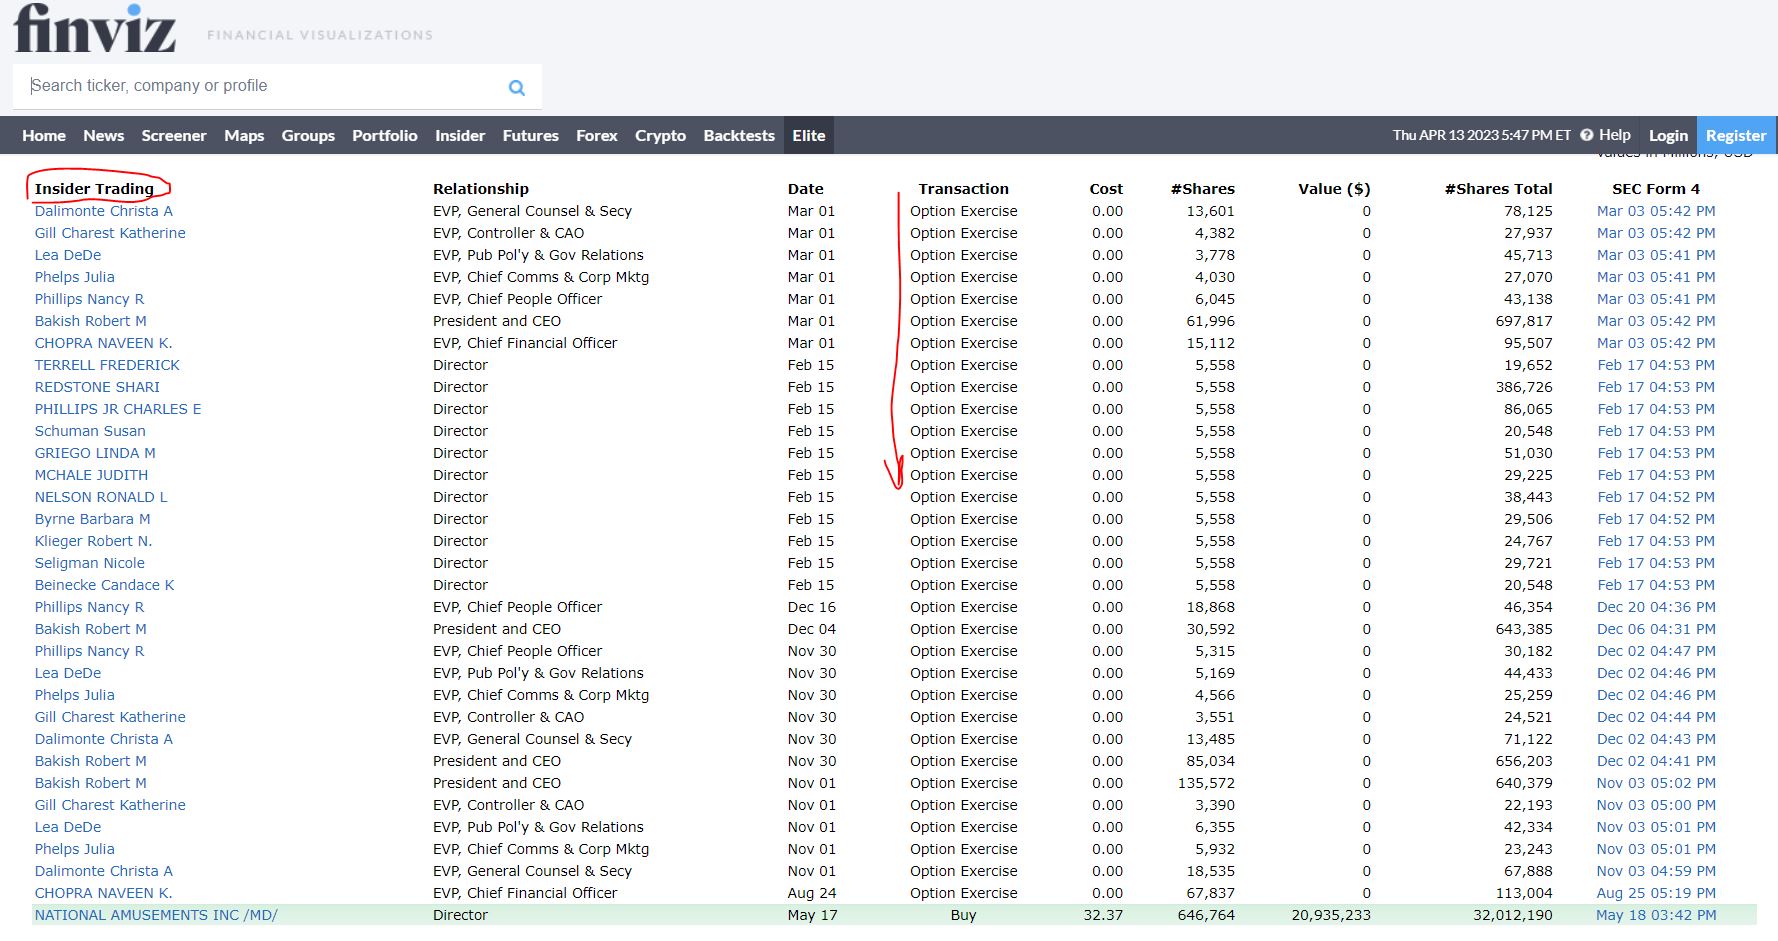Select the Elite tab in navigation
The width and height of the screenshot is (1778, 941).
point(809,136)
